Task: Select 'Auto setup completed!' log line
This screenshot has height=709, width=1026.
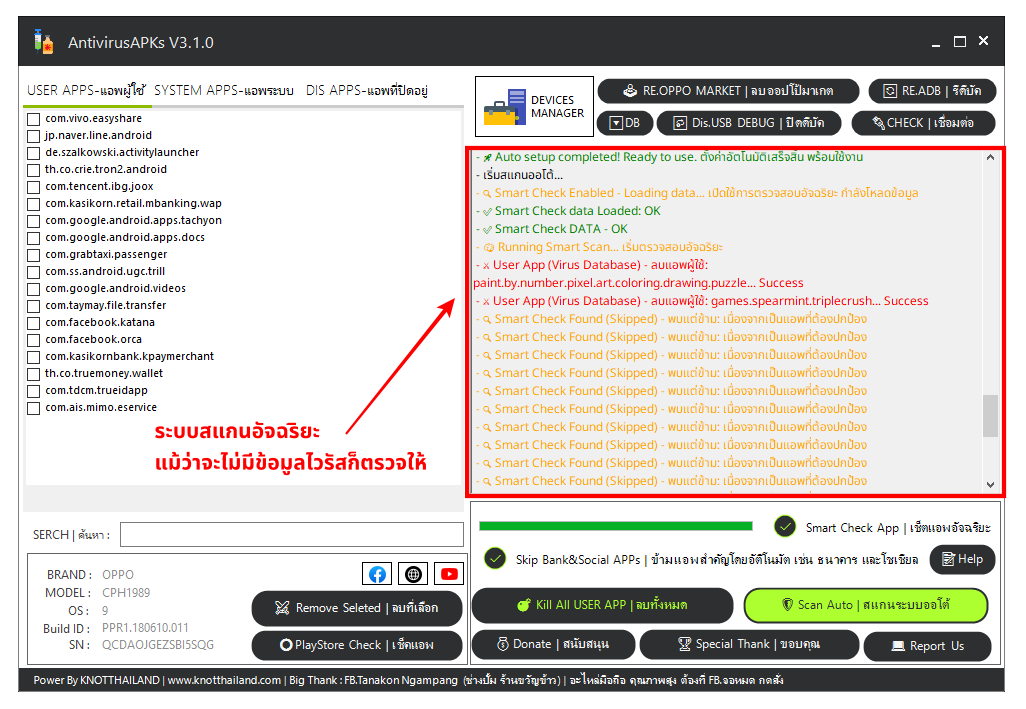Action: pos(669,157)
